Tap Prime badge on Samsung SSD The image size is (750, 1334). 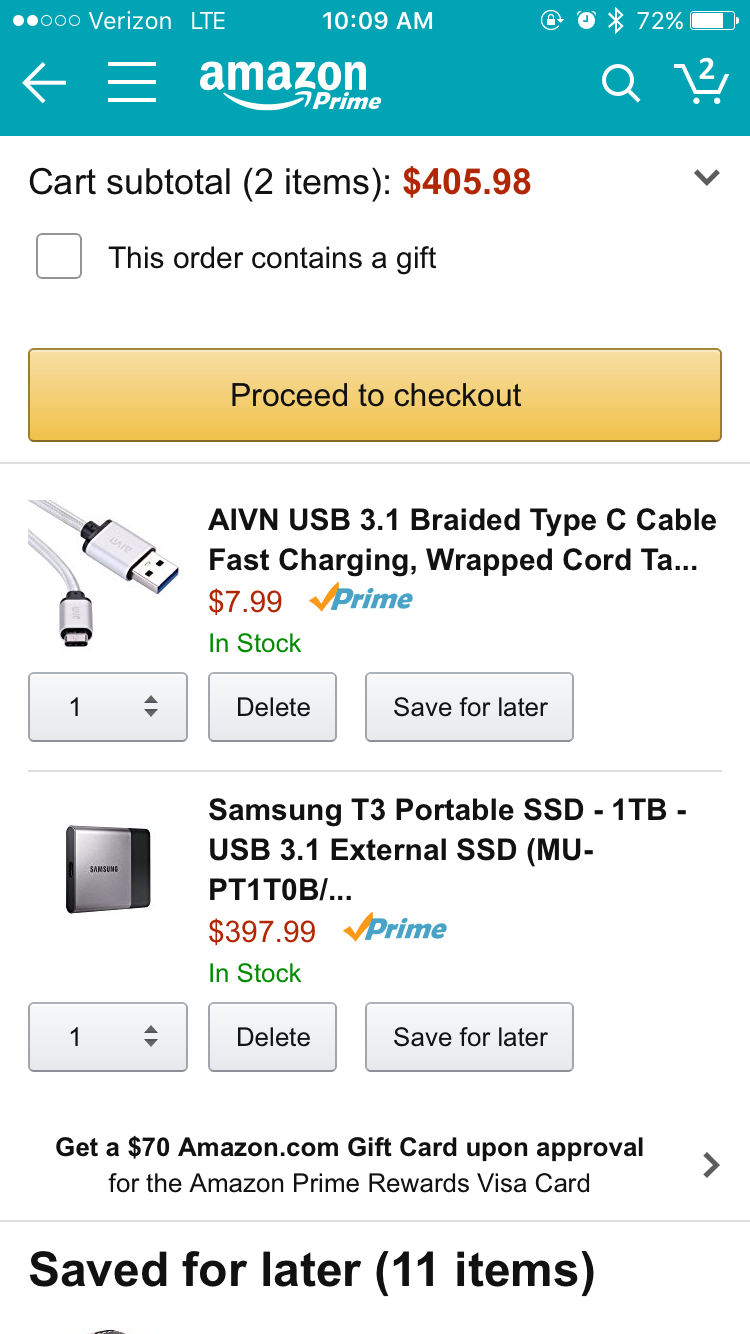coord(395,929)
